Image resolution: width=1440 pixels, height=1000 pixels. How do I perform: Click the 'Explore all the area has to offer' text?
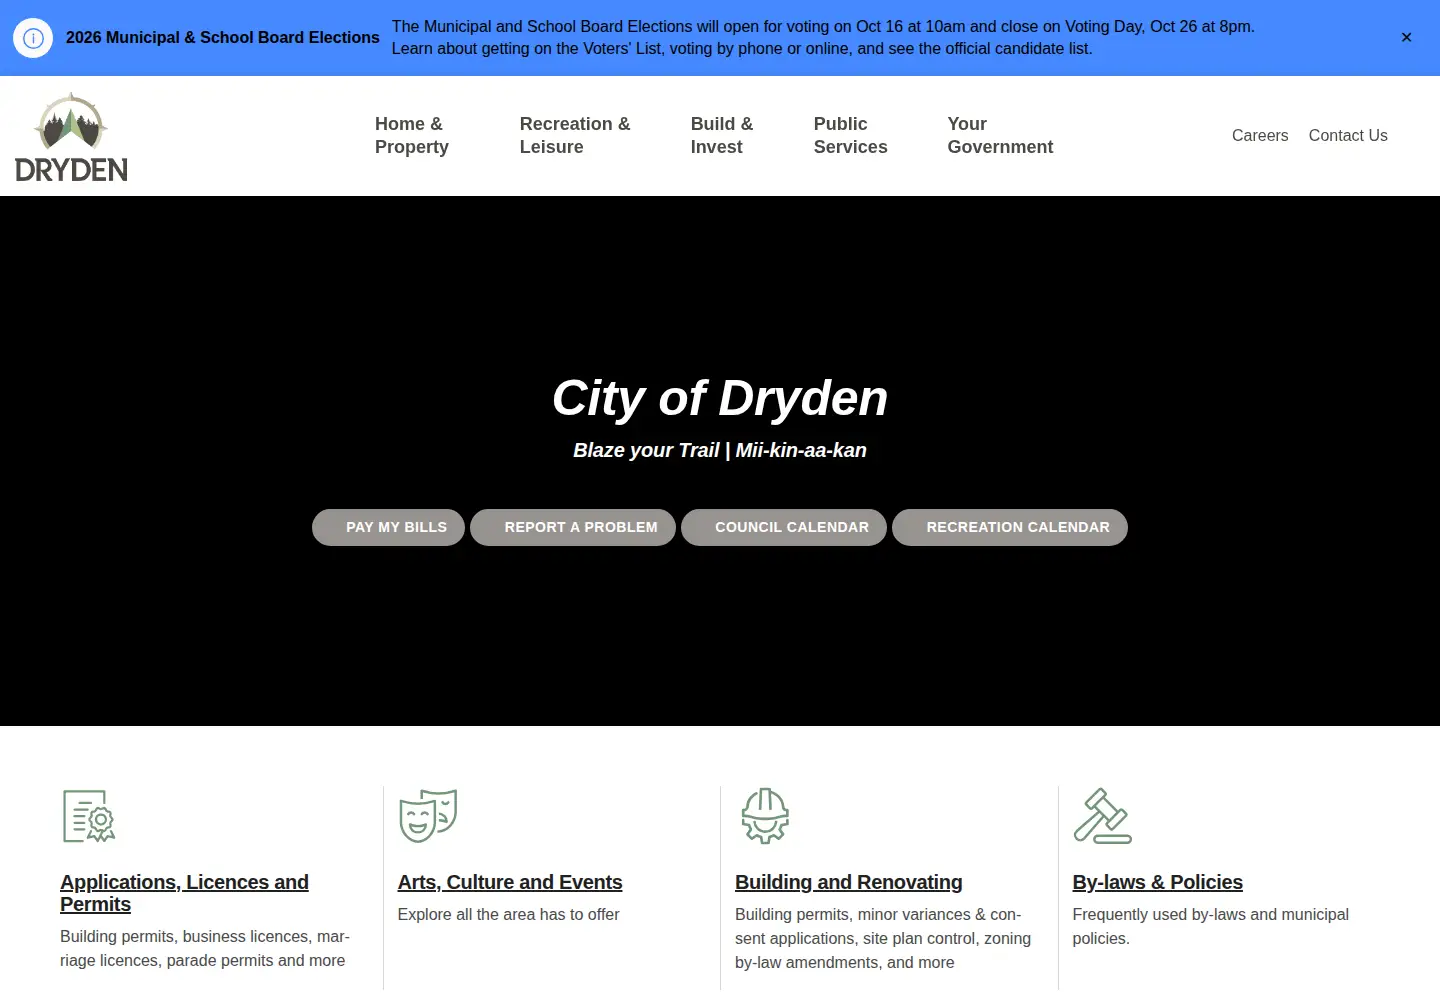point(509,914)
